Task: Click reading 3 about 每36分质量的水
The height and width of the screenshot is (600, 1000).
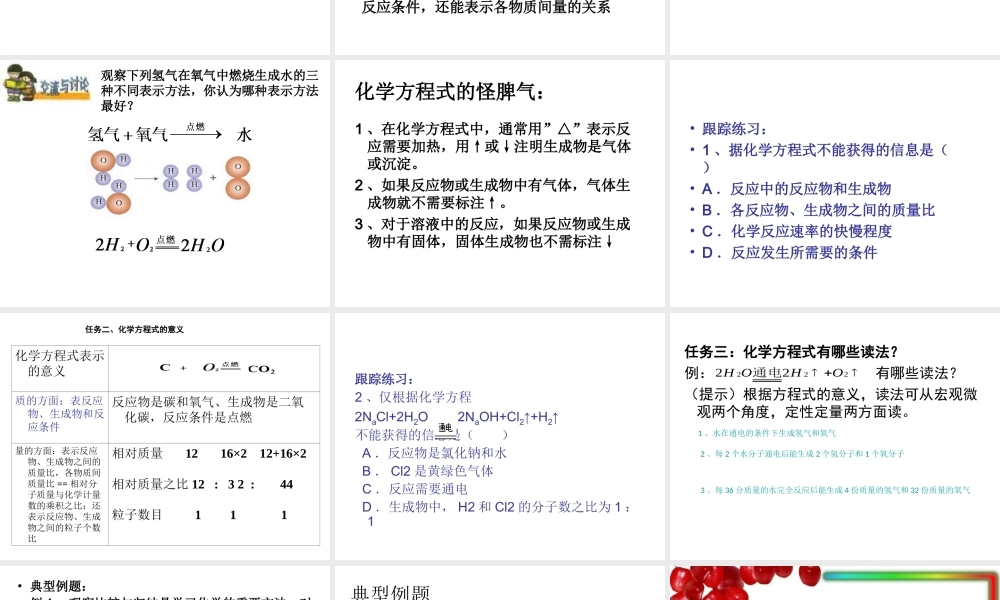Action: (835, 490)
